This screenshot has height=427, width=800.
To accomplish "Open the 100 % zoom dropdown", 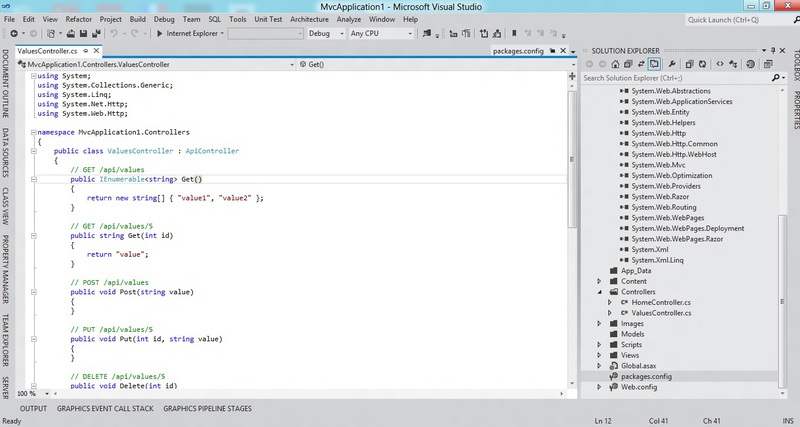I will pos(46,394).
